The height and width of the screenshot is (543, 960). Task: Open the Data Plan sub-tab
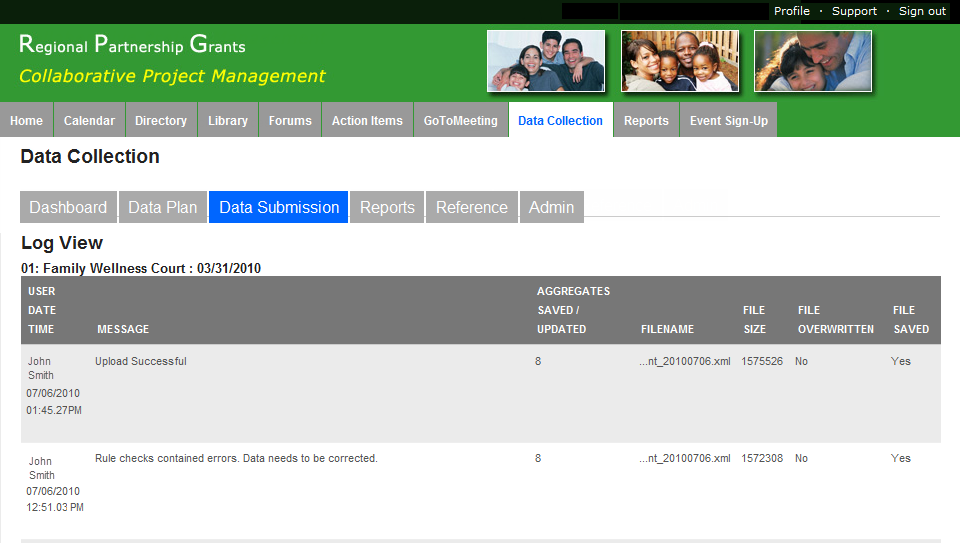tap(163, 207)
